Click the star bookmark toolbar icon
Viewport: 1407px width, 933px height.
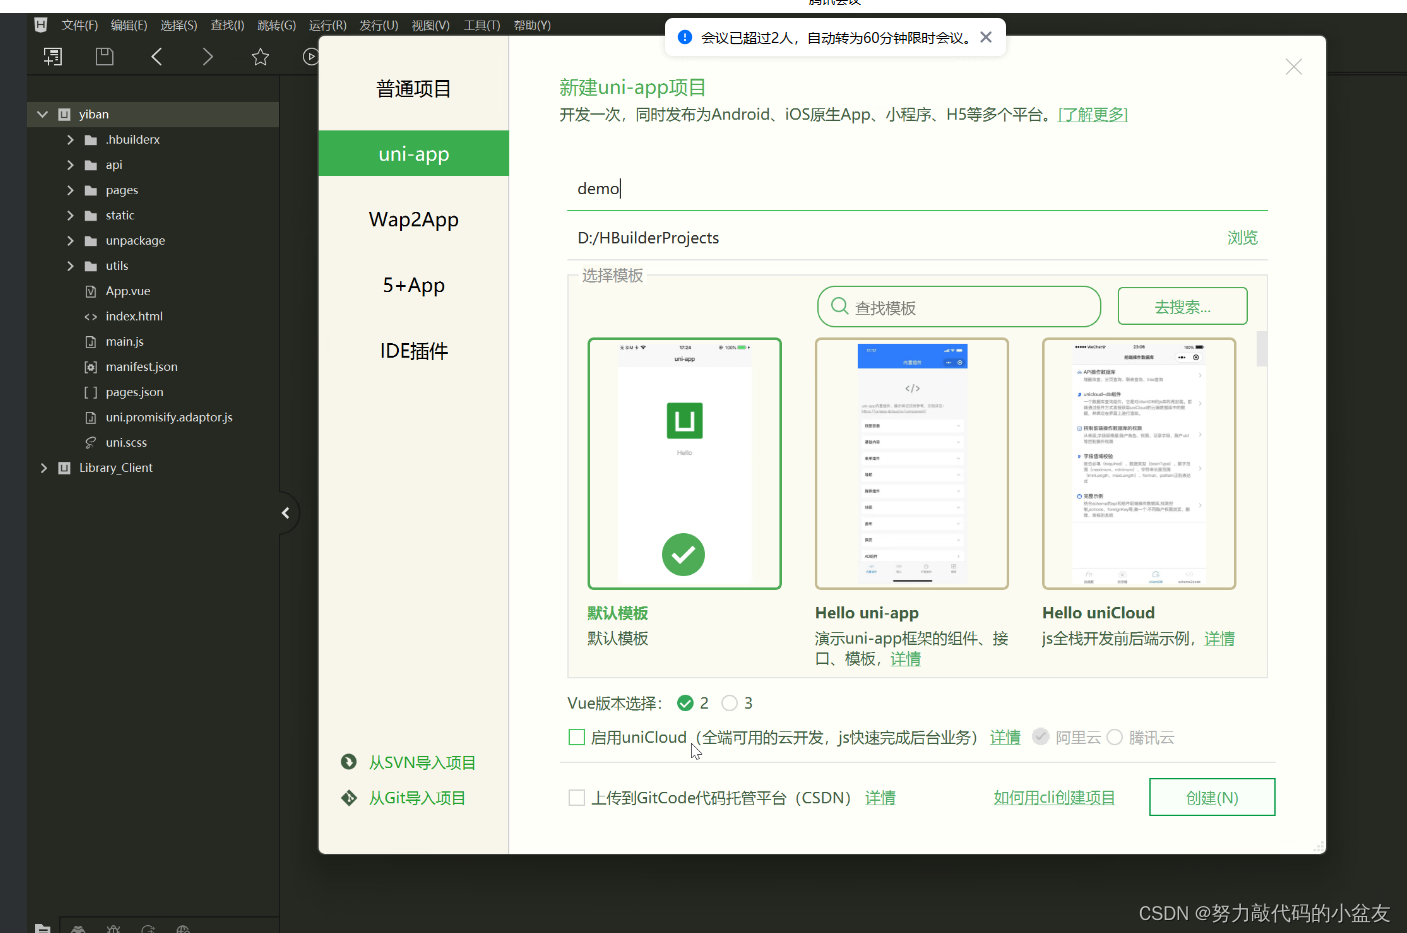260,57
